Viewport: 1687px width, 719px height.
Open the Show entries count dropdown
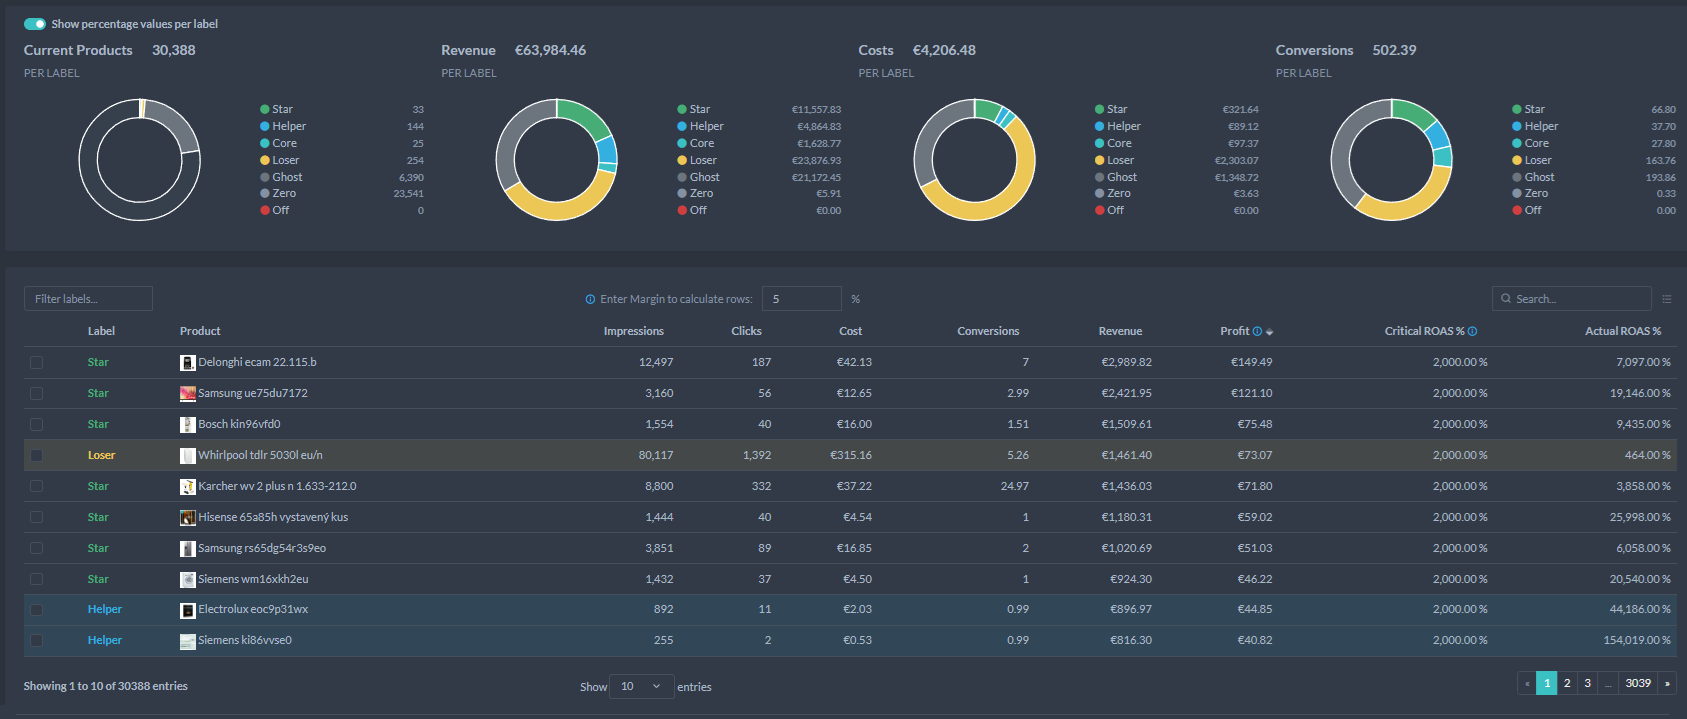(x=641, y=686)
